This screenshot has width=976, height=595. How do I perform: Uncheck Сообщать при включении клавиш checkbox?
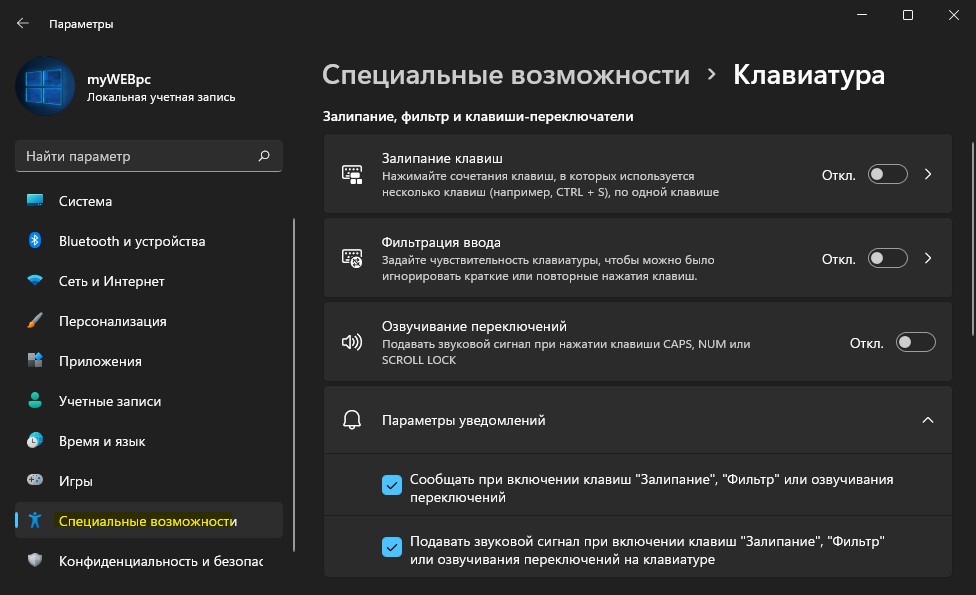coord(392,485)
